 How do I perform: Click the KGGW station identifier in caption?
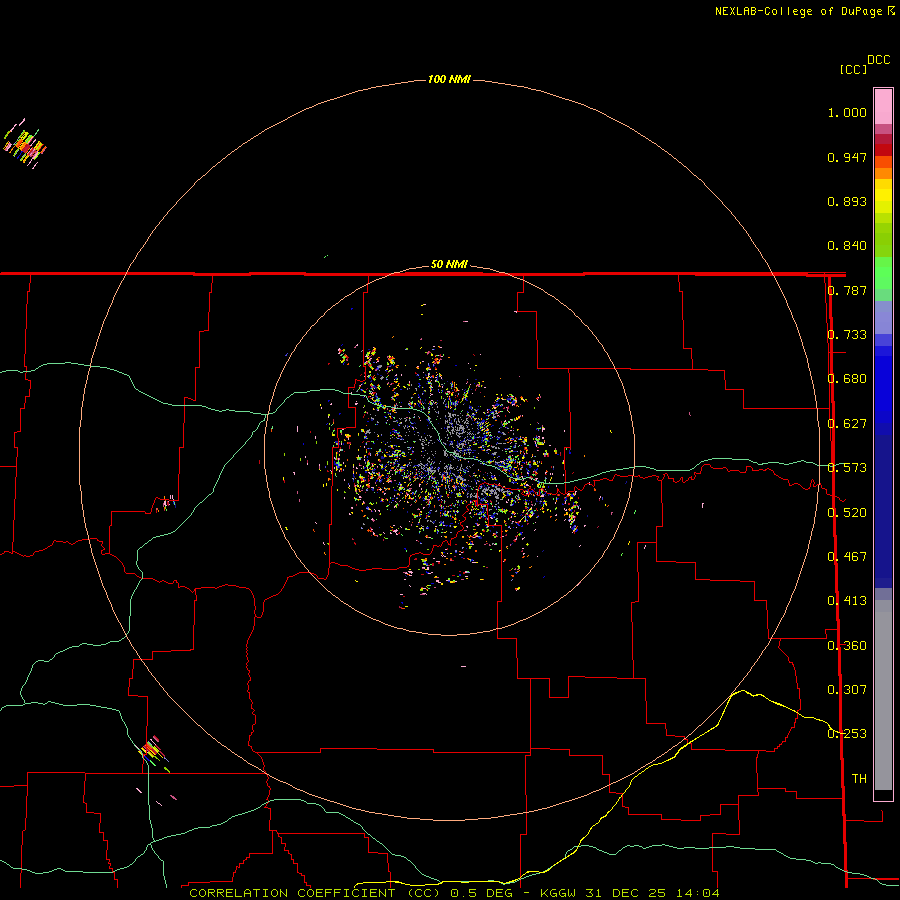tap(558, 893)
